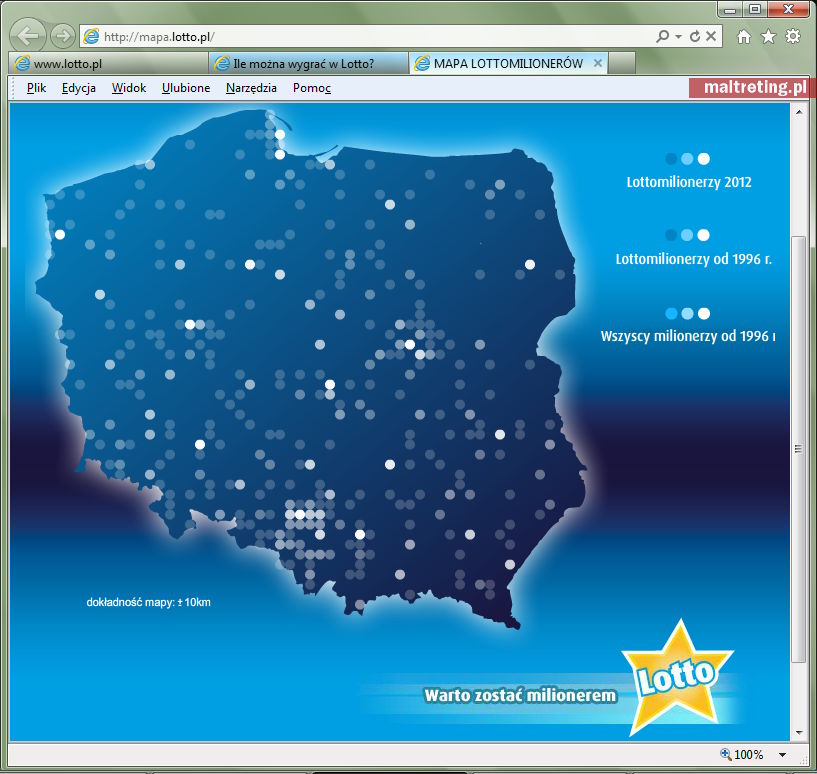Close the MAPA LOTTOMILIONERÓW tab
This screenshot has width=817, height=774.
[598, 63]
